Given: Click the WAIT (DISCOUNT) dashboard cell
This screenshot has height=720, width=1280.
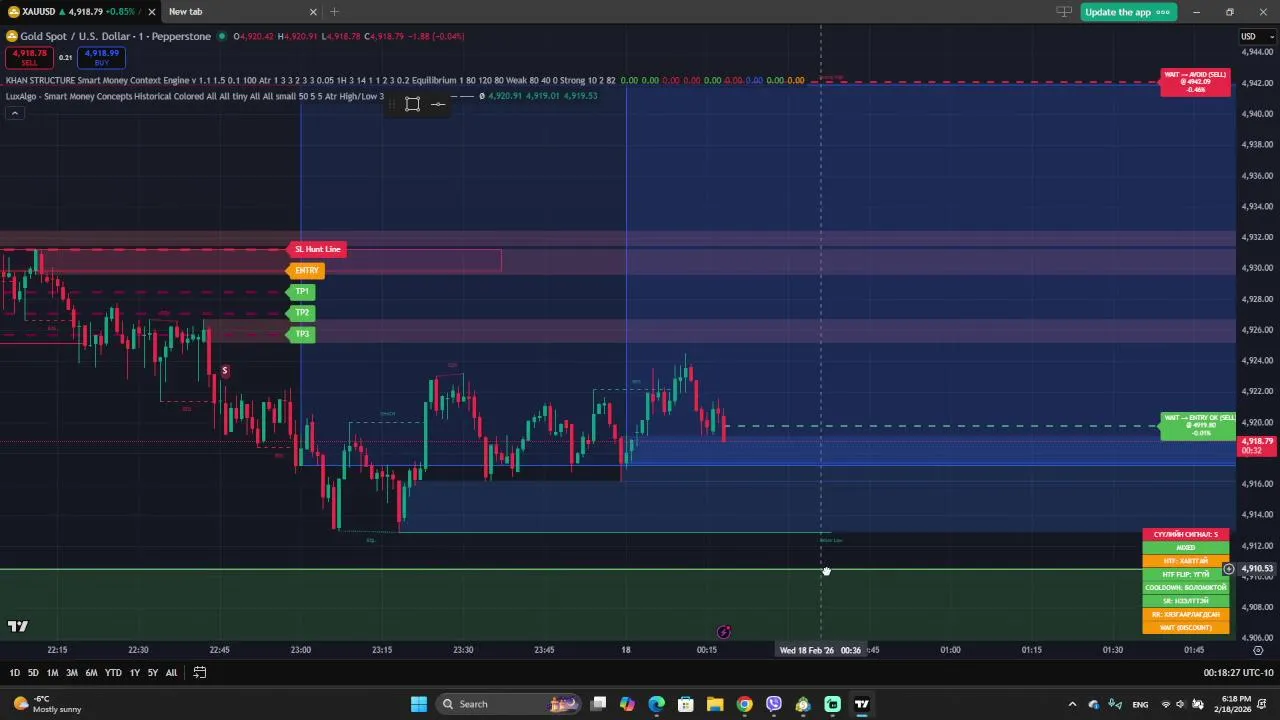Looking at the screenshot, I should coord(1186,628).
